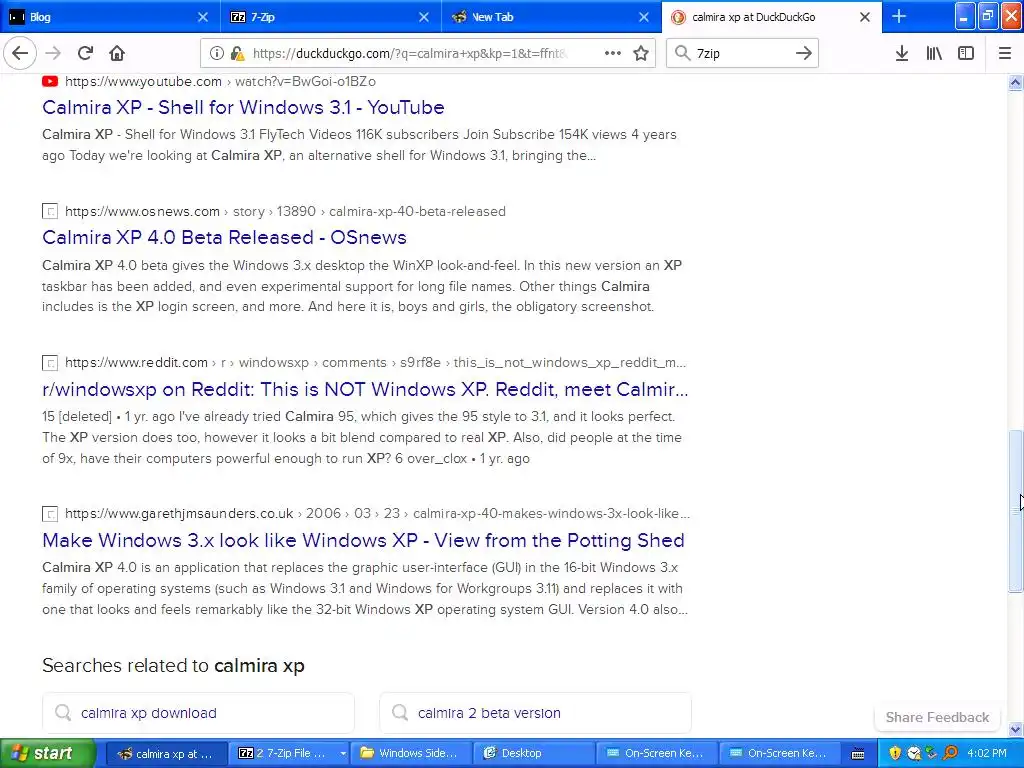Click the 4:02 PM taskbar clock
The width and height of the screenshot is (1024, 768).
coord(986,753)
